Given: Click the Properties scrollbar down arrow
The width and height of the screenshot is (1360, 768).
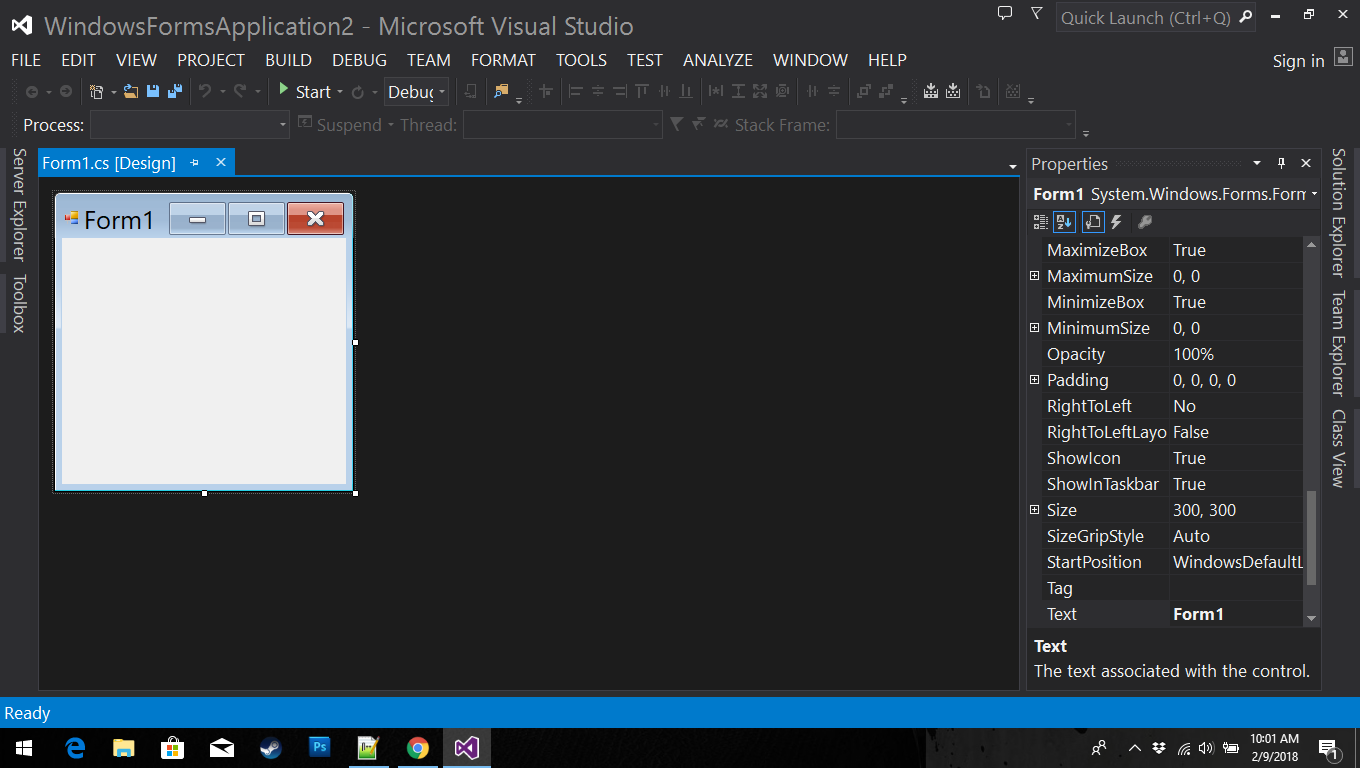Looking at the screenshot, I should (x=1312, y=619).
